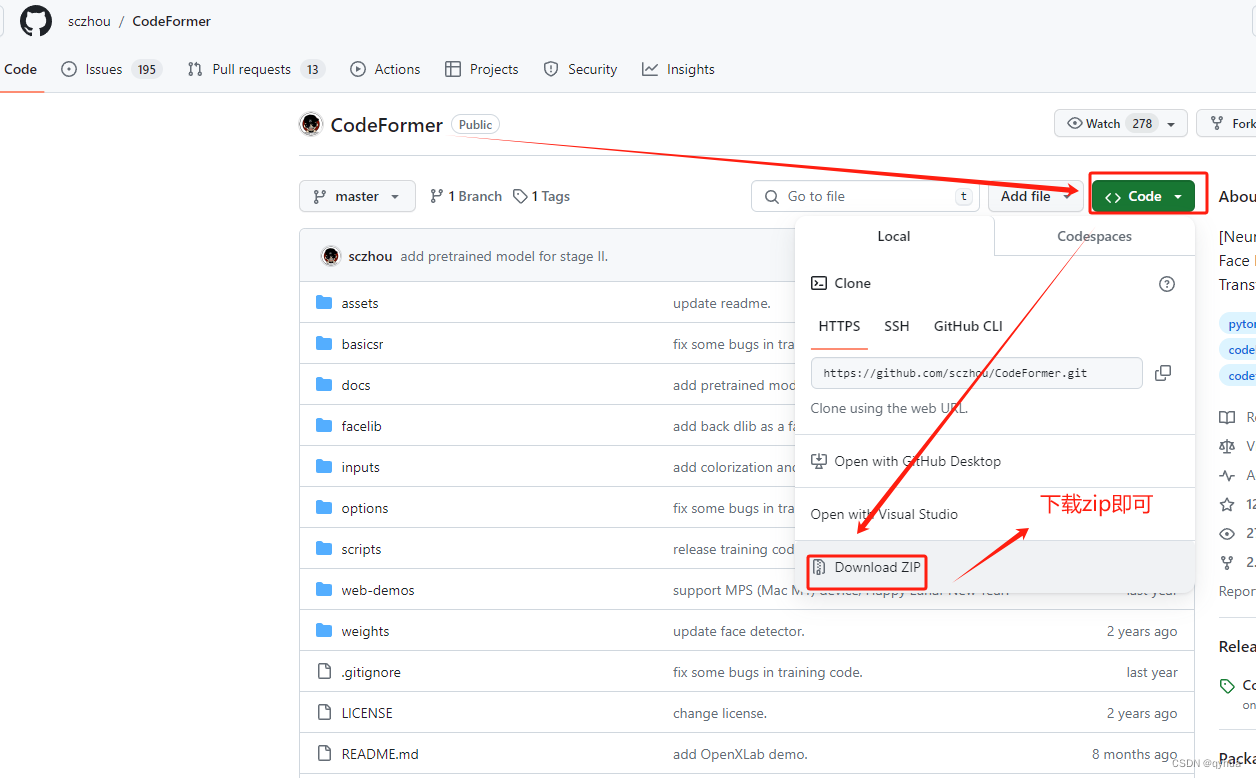Open the 'update face detector.' commit message
1256x778 pixels.
tap(739, 631)
